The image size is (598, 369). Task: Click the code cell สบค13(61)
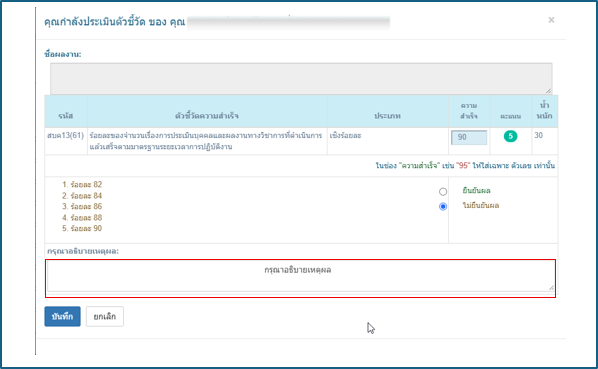(x=66, y=135)
